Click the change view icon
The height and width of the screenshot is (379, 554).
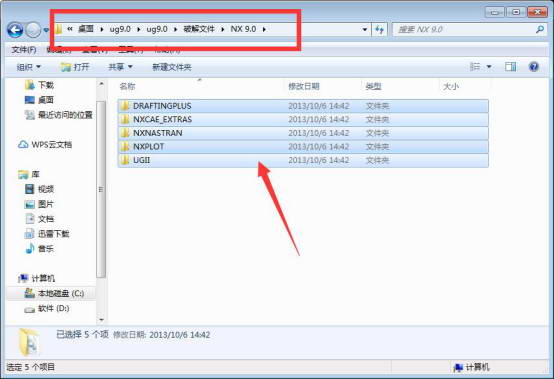coord(475,66)
